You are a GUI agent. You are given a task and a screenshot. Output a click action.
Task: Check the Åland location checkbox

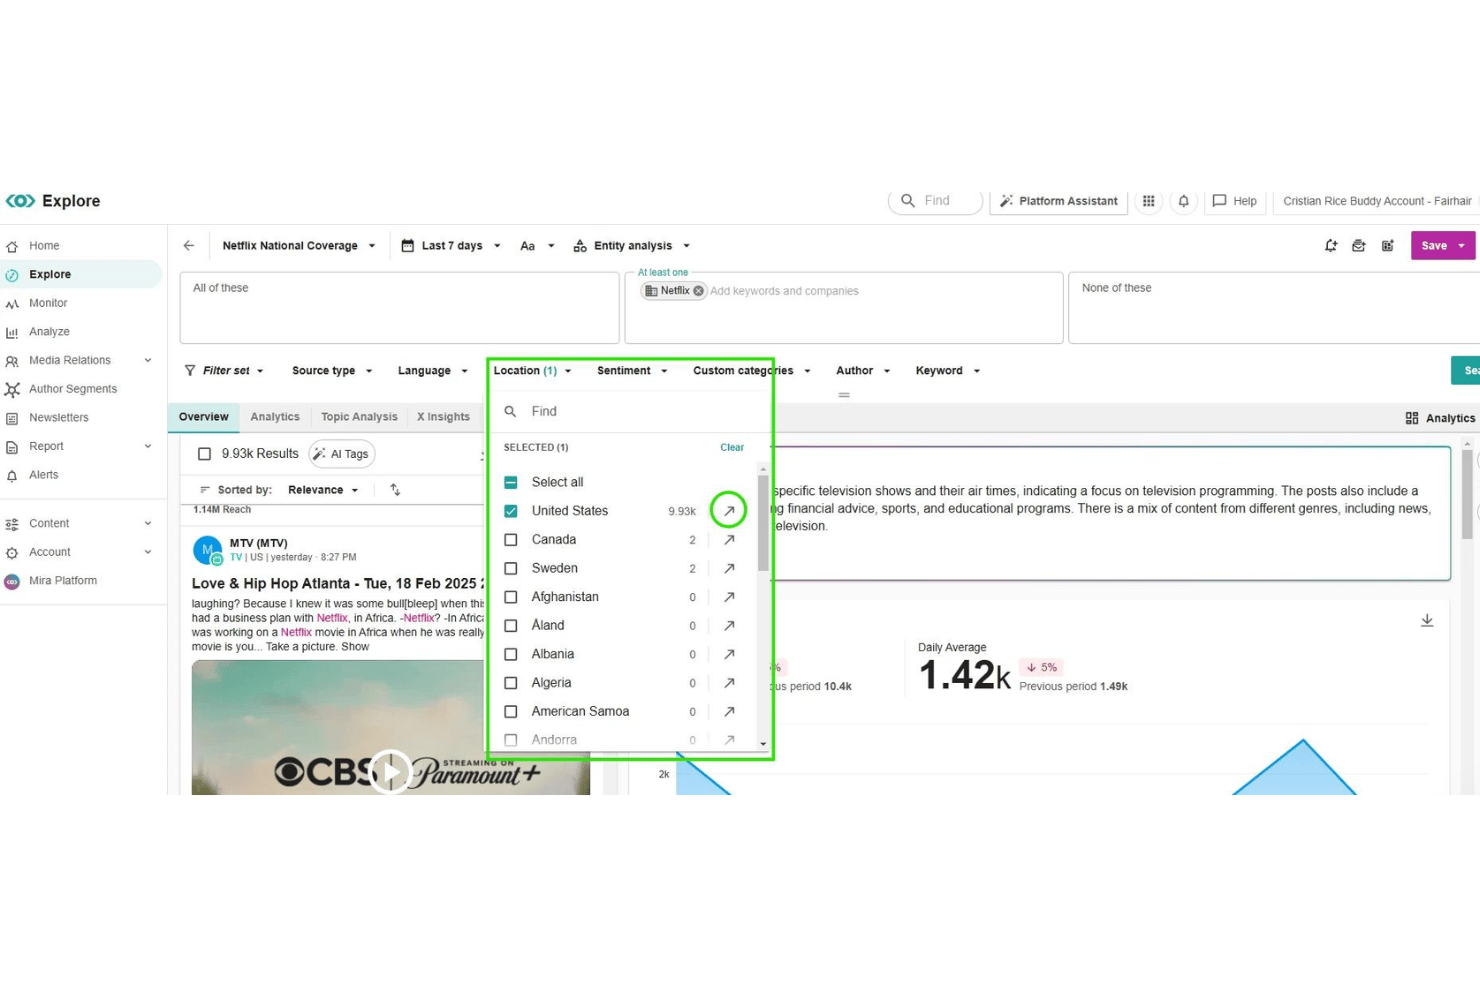[511, 626]
